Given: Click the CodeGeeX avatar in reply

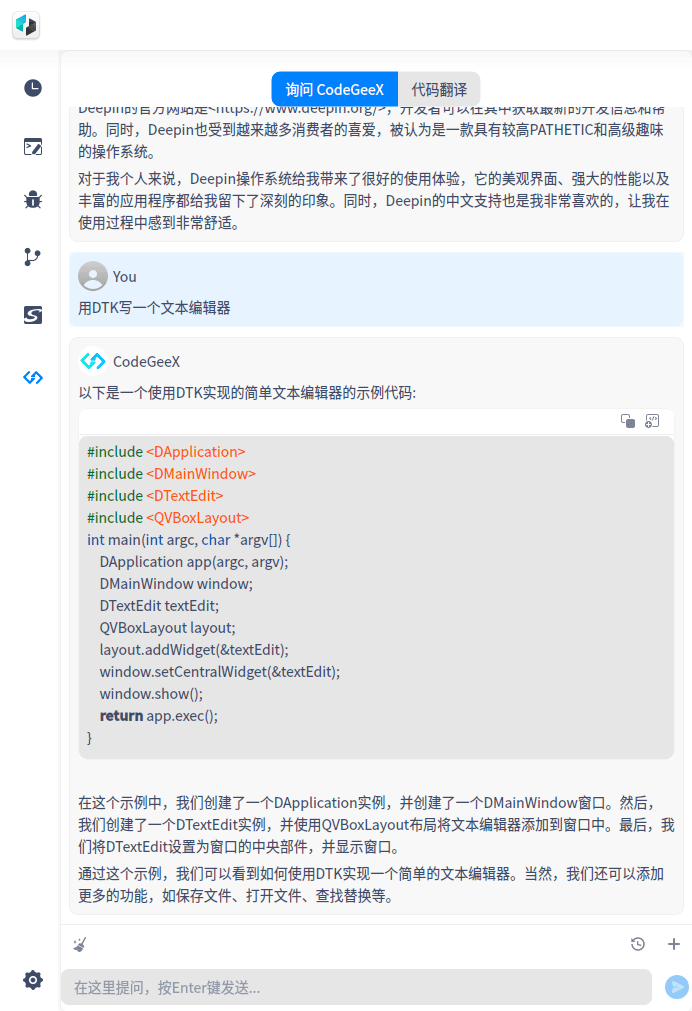Looking at the screenshot, I should click(93, 361).
